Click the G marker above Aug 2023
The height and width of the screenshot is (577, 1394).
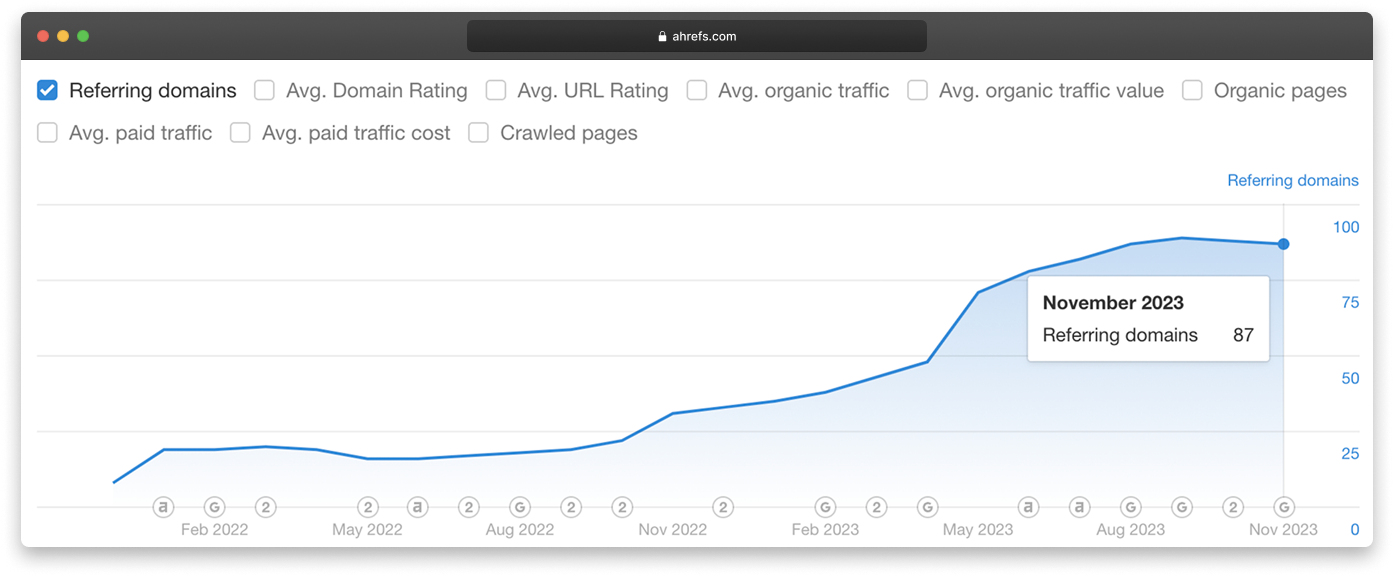1131,508
